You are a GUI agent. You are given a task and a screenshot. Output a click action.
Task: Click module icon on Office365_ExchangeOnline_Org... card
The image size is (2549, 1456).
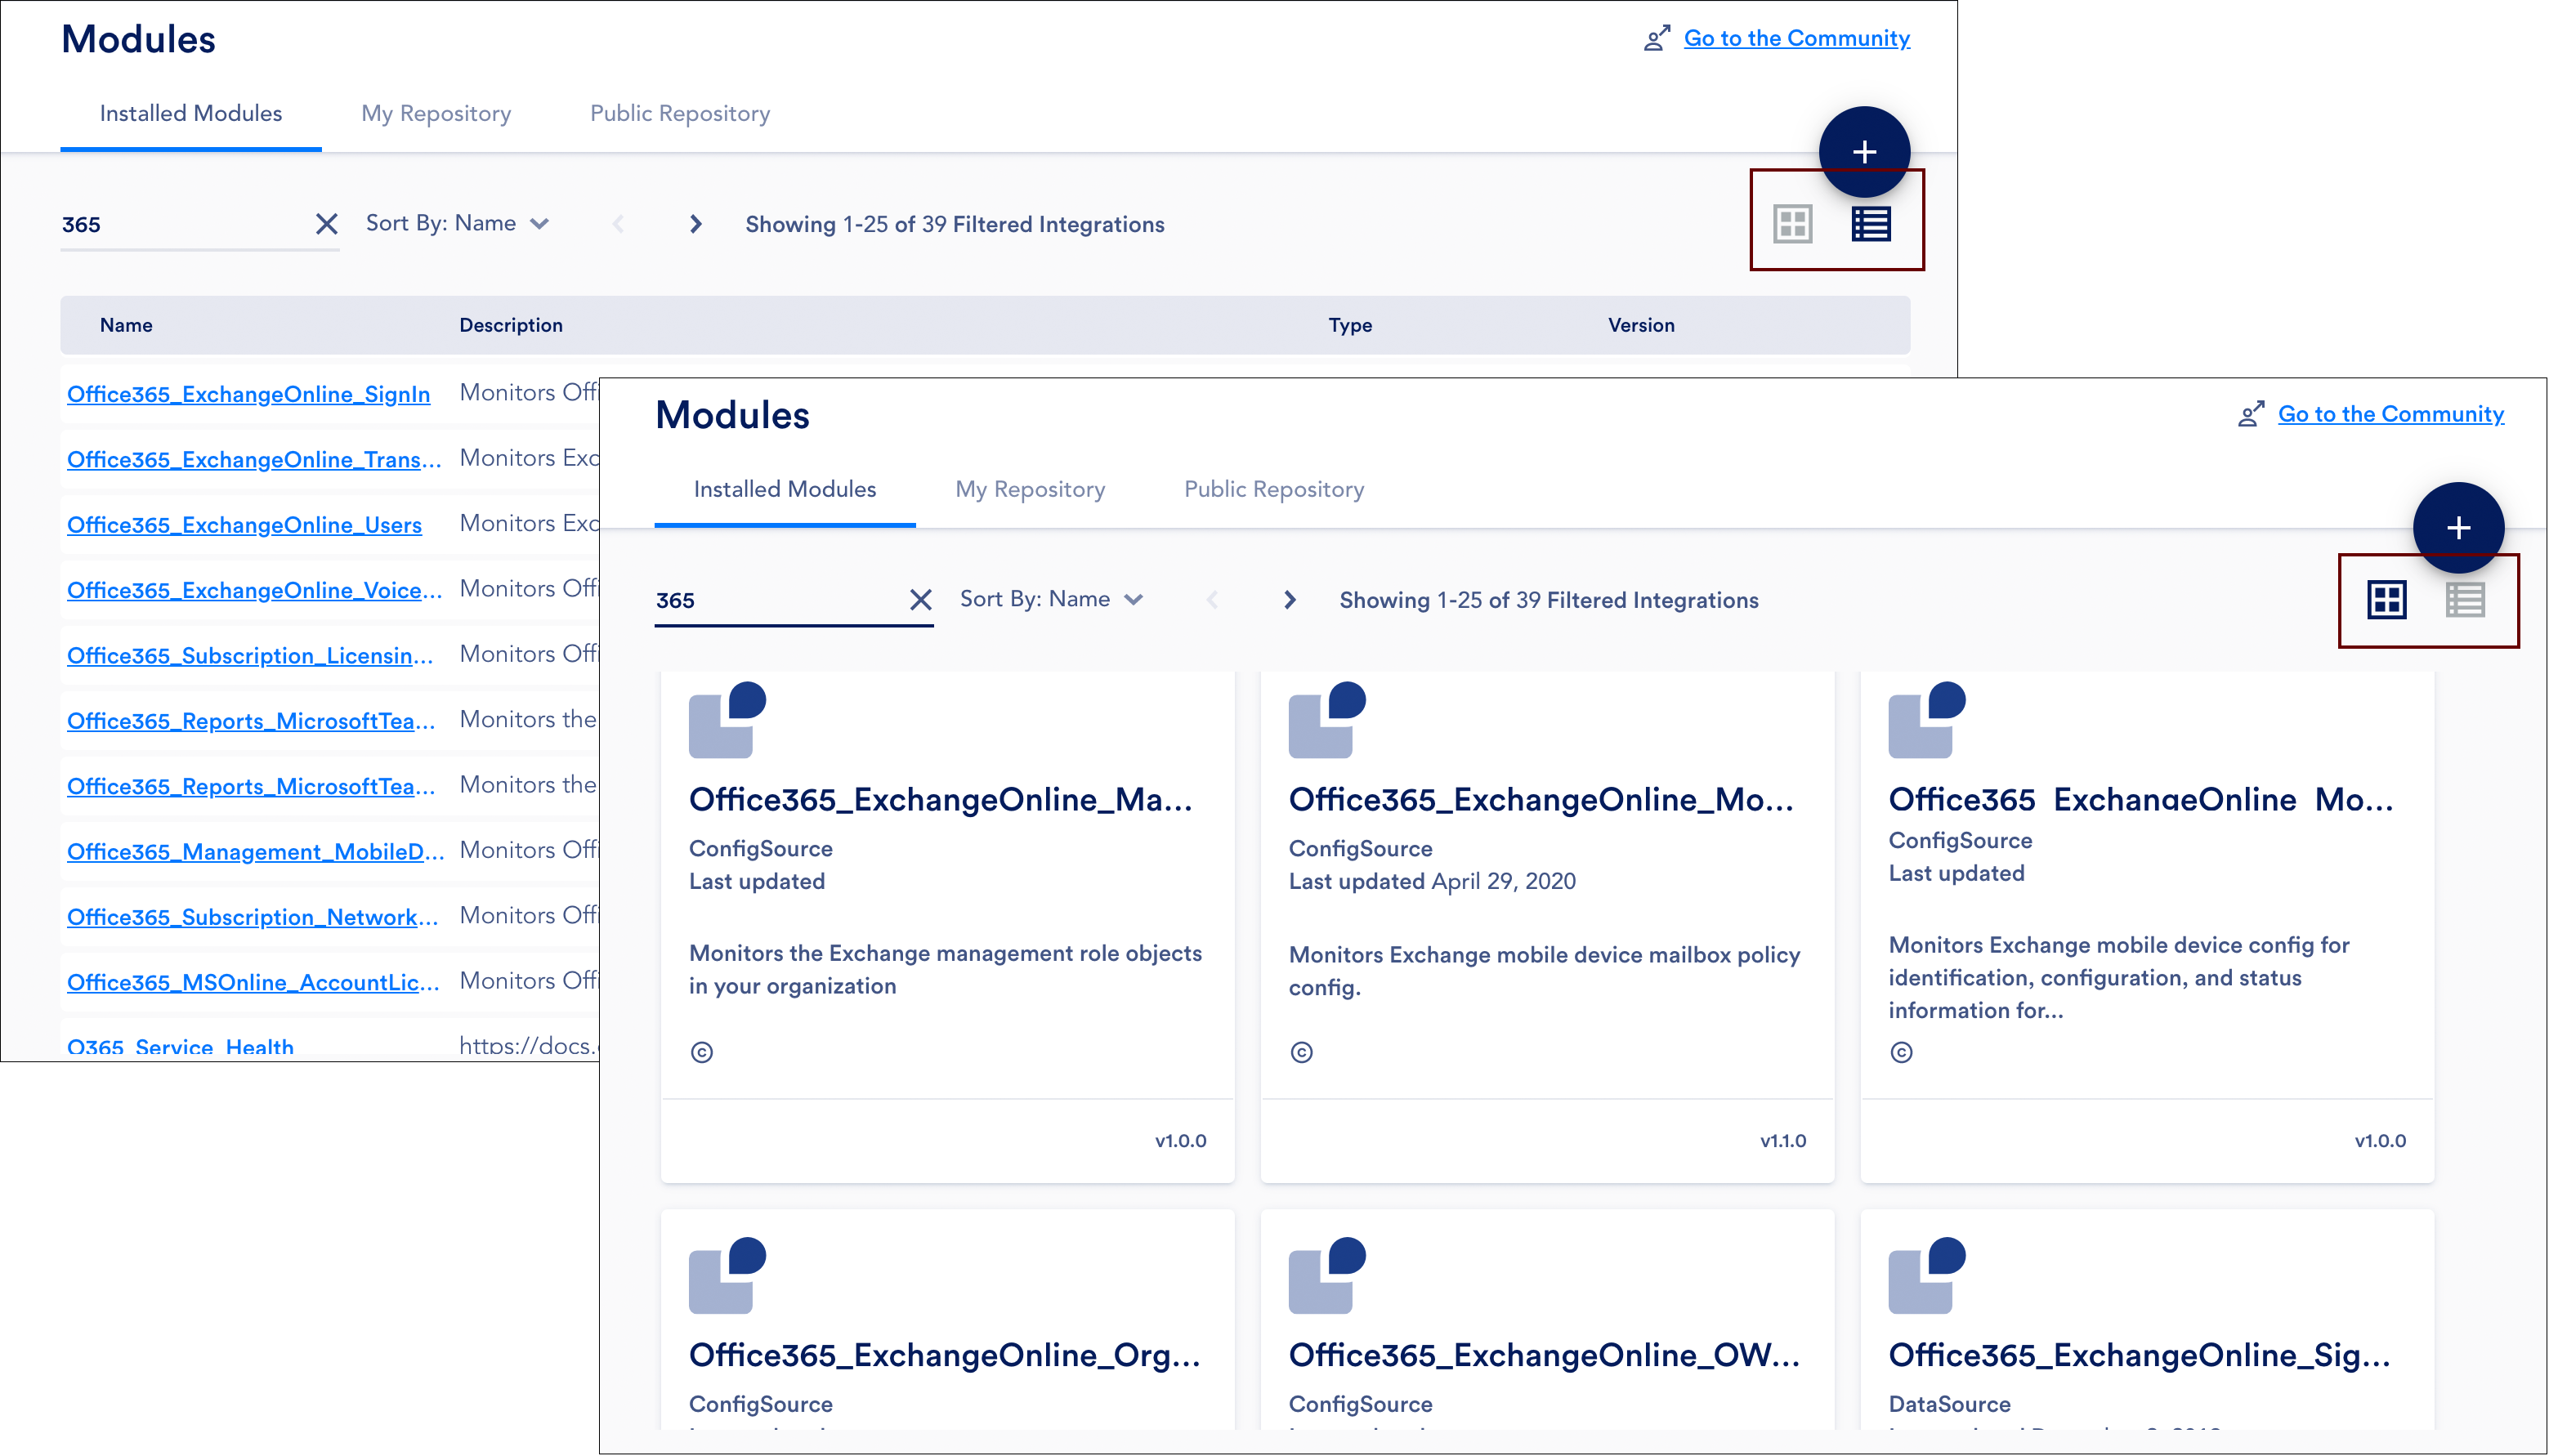(x=727, y=1275)
